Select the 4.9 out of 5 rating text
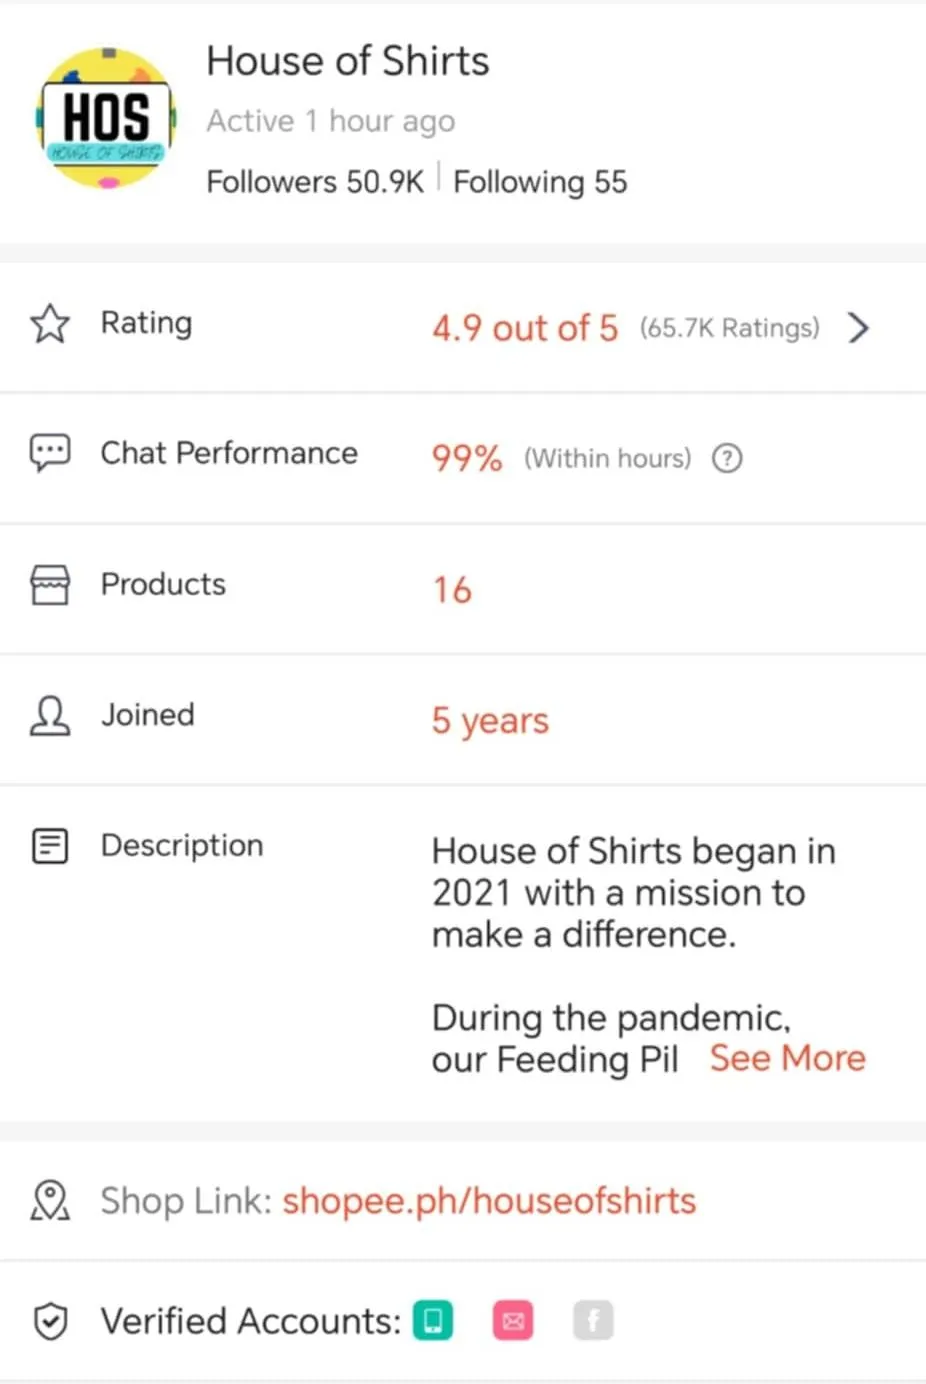The width and height of the screenshot is (926, 1384). coord(525,328)
